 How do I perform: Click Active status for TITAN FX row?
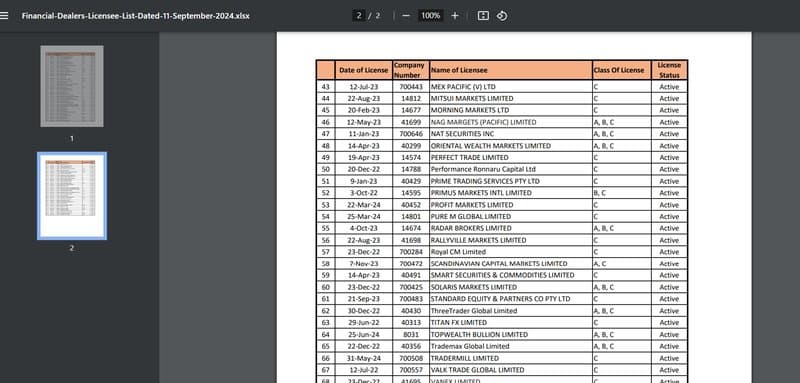coord(669,322)
